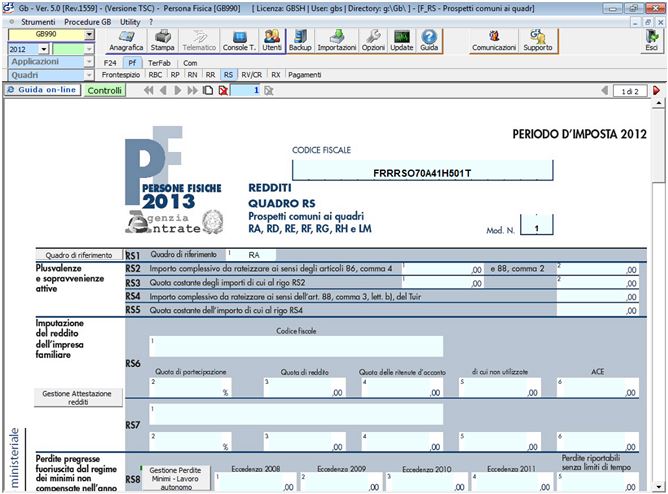Open the RX quadro tab
Viewport: 668px width, 494px height.
point(276,75)
